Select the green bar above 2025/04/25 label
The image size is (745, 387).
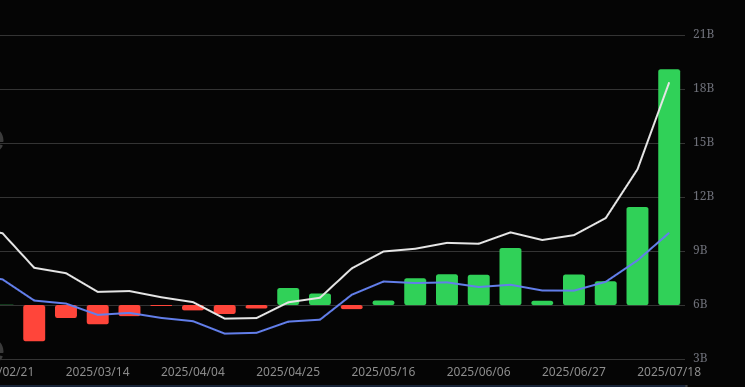[288, 296]
